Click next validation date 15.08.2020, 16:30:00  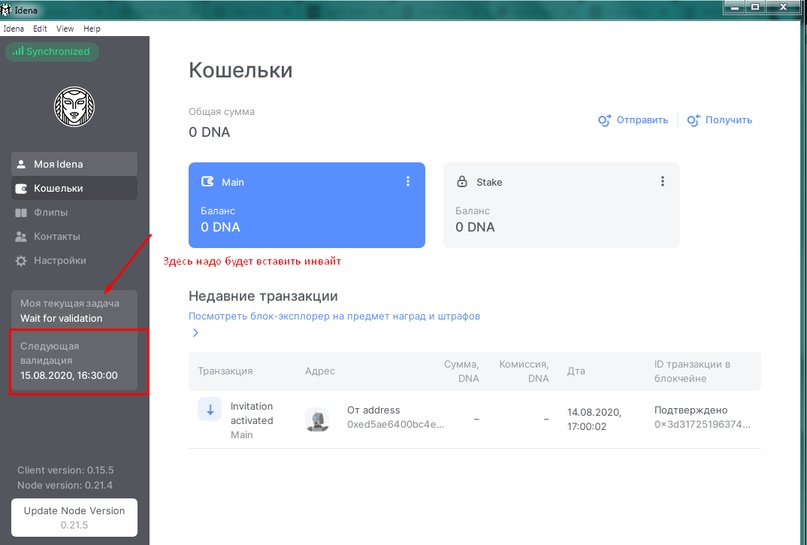coord(69,376)
